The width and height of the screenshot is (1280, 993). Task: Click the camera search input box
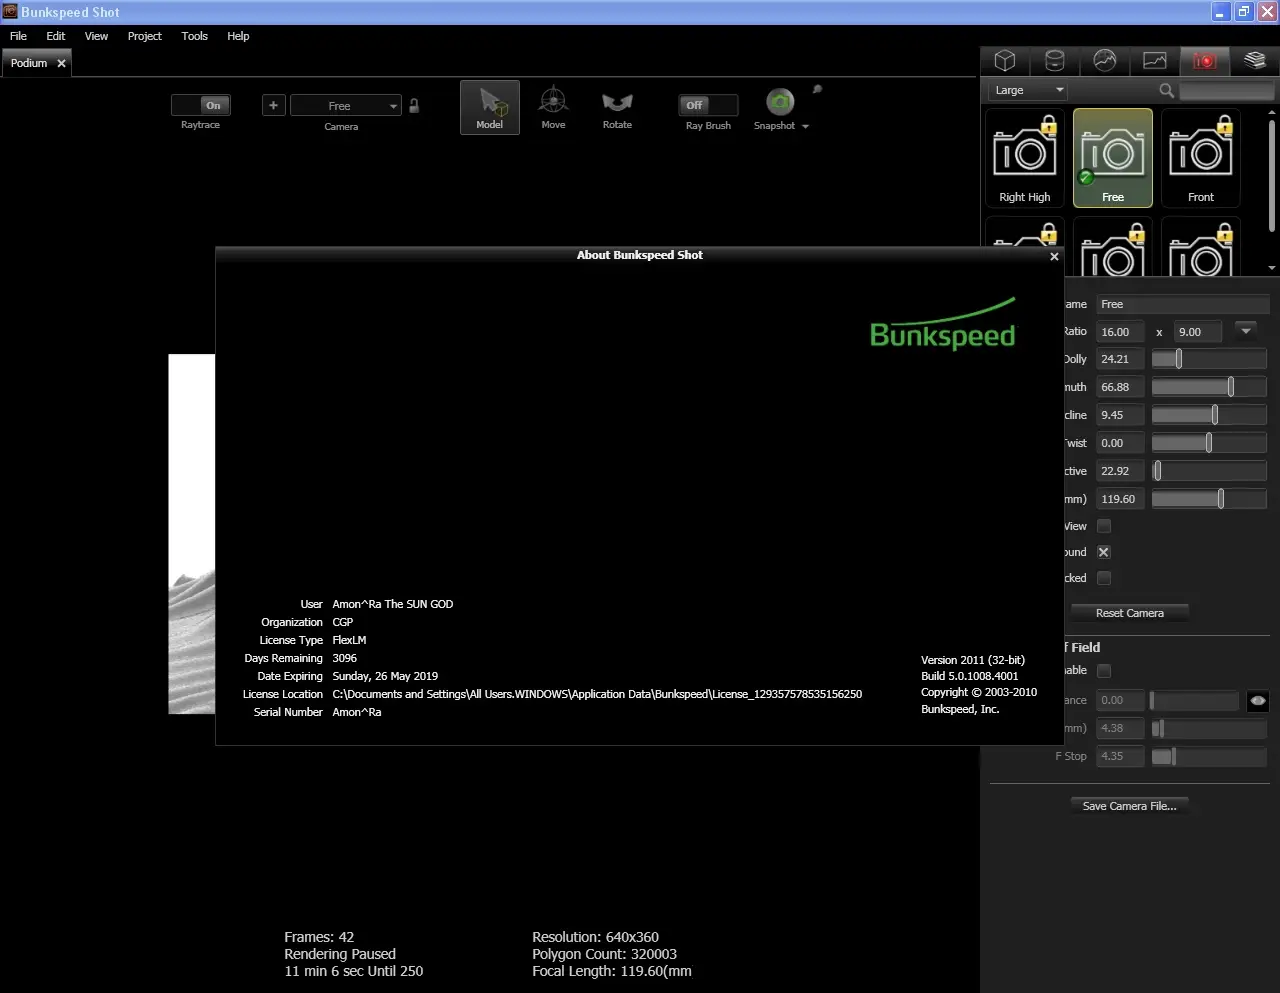1227,91
